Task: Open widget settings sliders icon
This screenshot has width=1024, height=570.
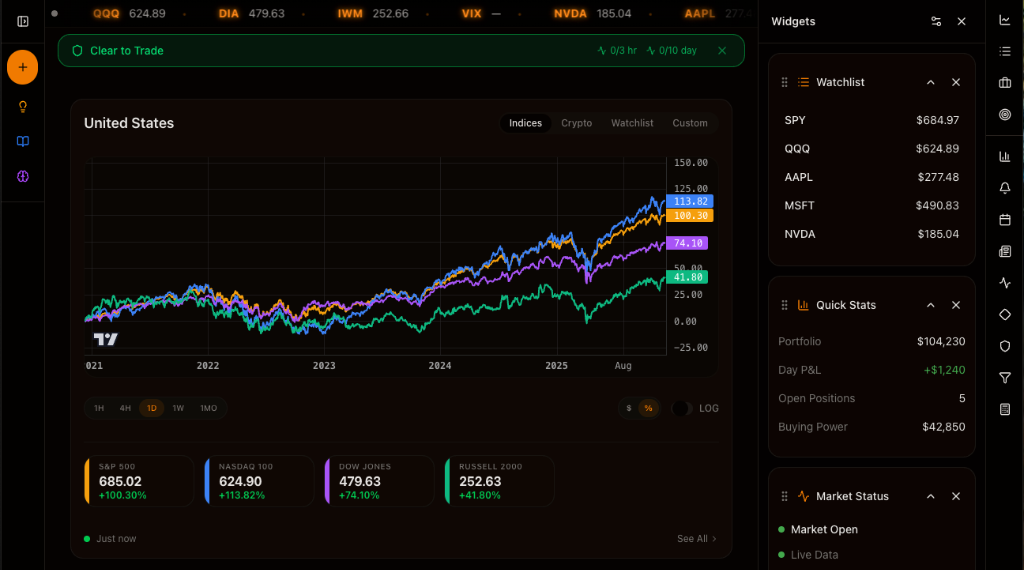Action: (x=935, y=21)
